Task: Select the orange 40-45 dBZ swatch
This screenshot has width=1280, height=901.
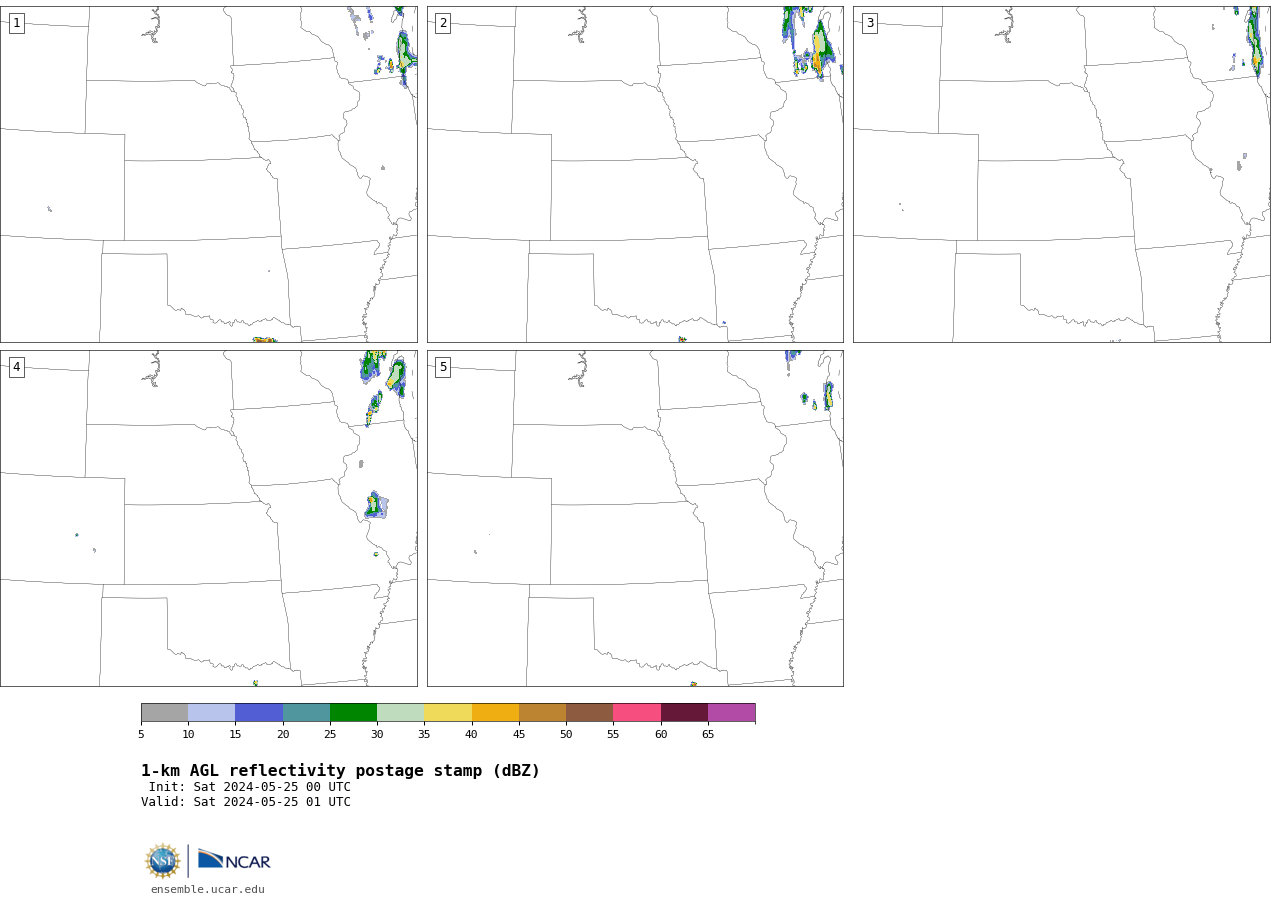Action: tap(495, 712)
